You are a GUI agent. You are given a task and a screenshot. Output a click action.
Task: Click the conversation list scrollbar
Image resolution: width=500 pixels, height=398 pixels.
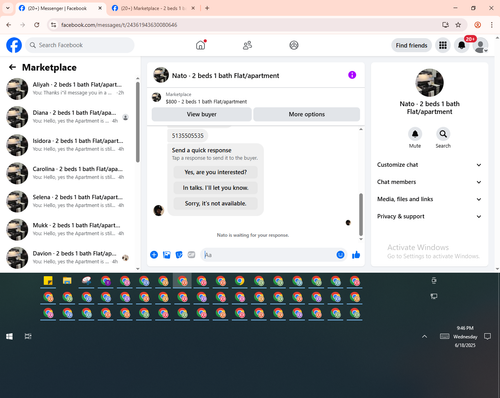click(x=138, y=122)
